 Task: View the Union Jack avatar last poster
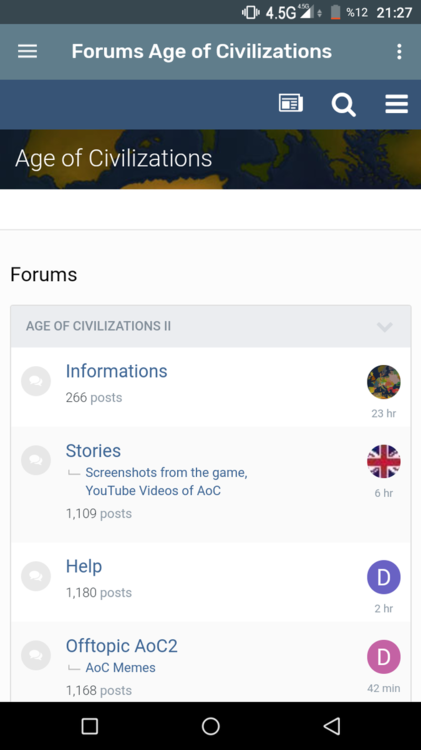click(384, 461)
